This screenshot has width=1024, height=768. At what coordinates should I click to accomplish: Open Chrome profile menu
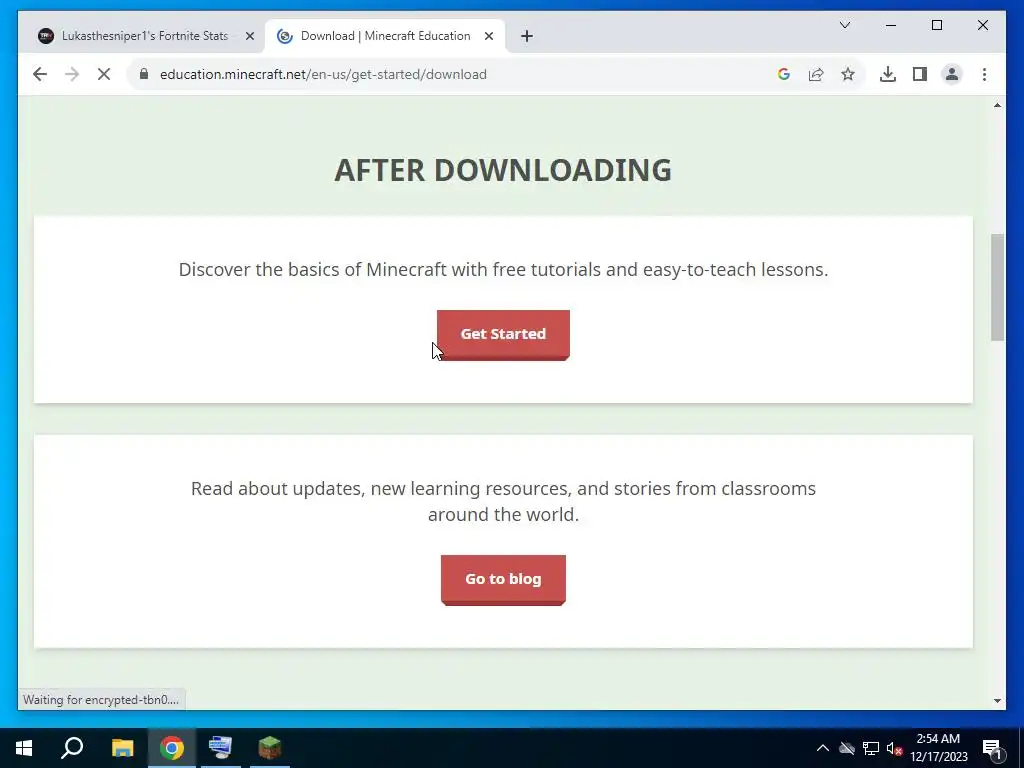(x=952, y=74)
